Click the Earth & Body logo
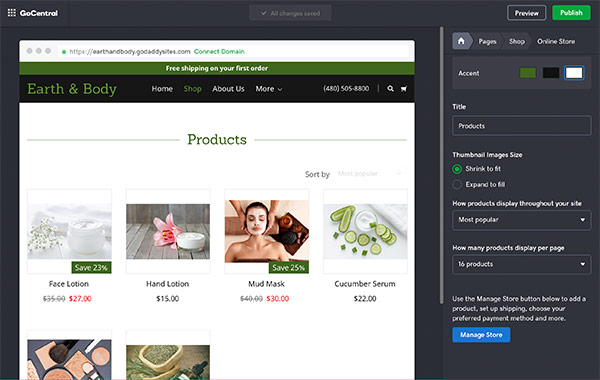 [72, 89]
